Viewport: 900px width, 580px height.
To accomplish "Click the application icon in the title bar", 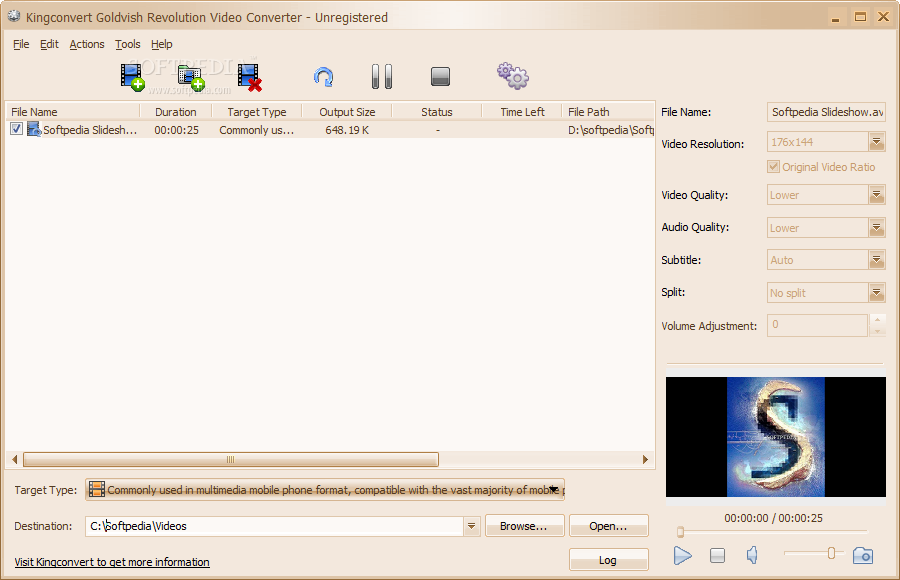I will [x=14, y=17].
